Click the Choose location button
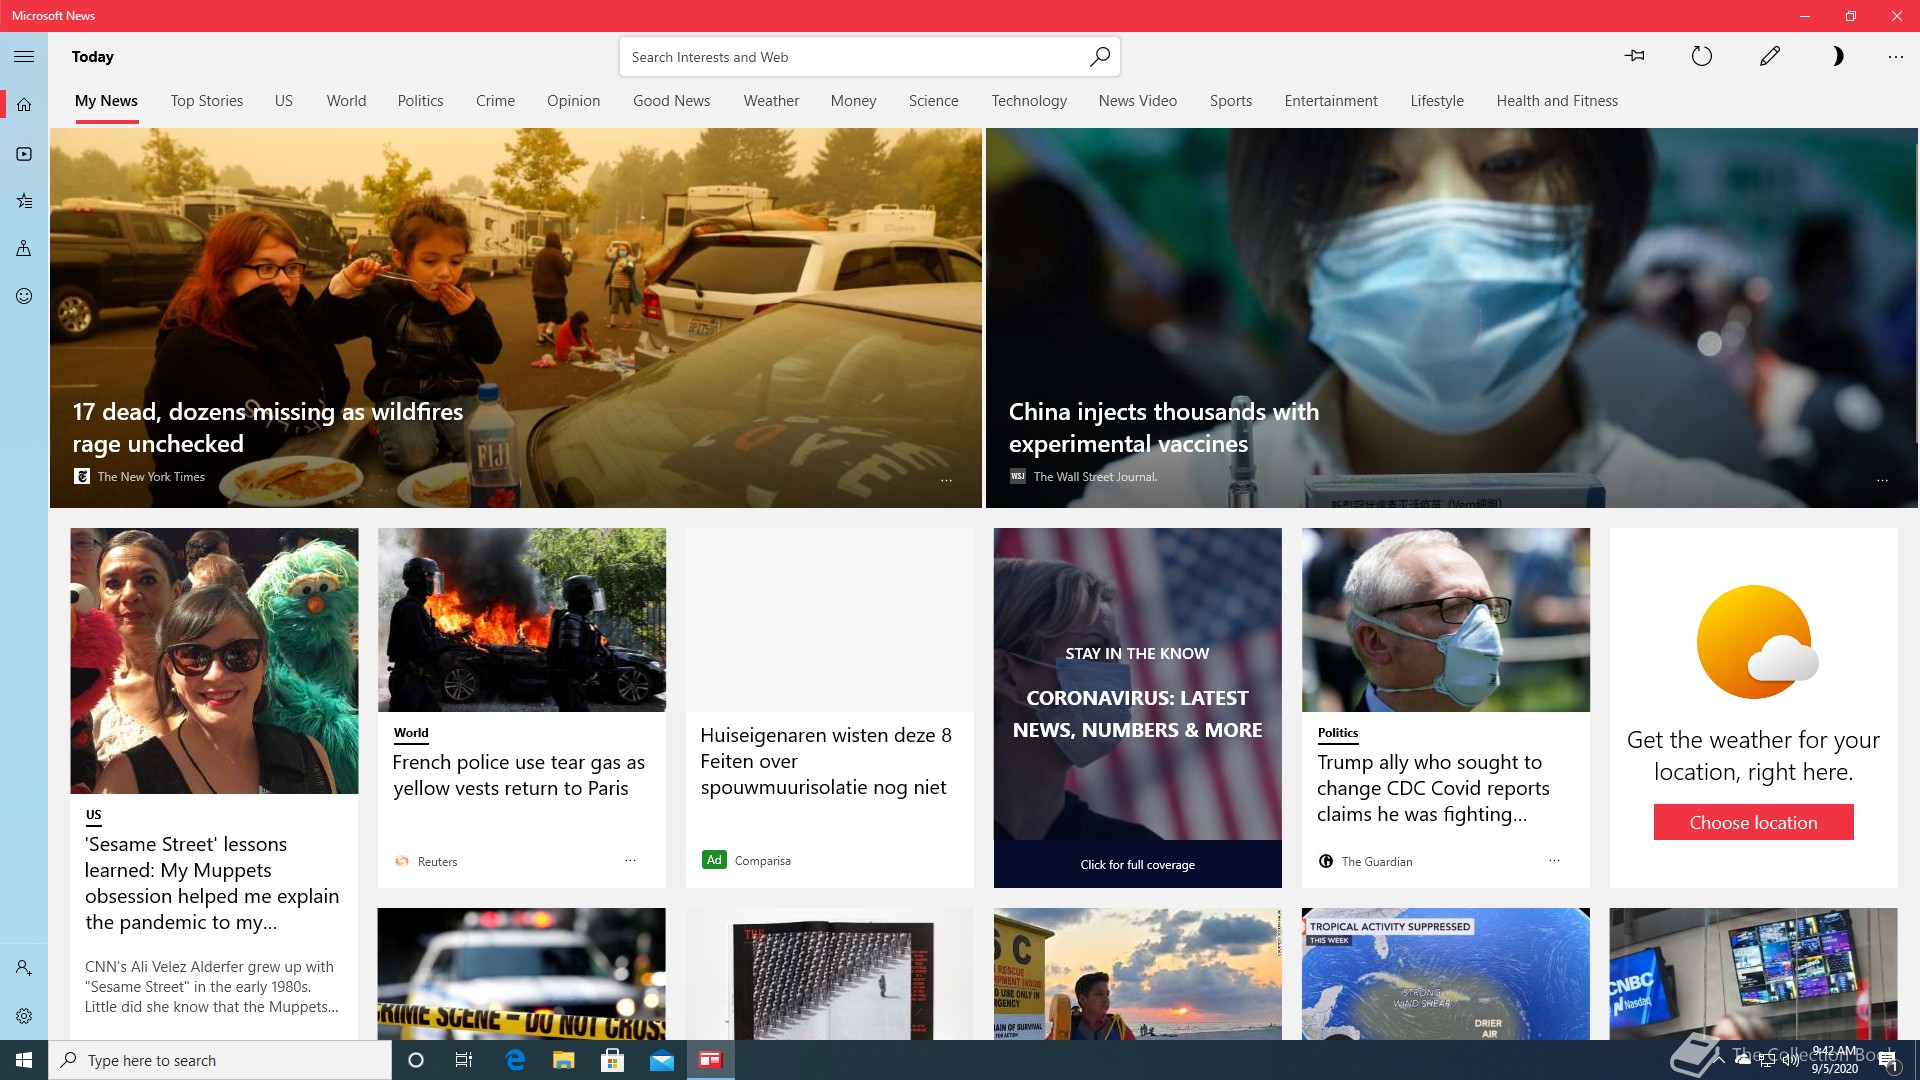The width and height of the screenshot is (1920, 1080). tap(1753, 822)
